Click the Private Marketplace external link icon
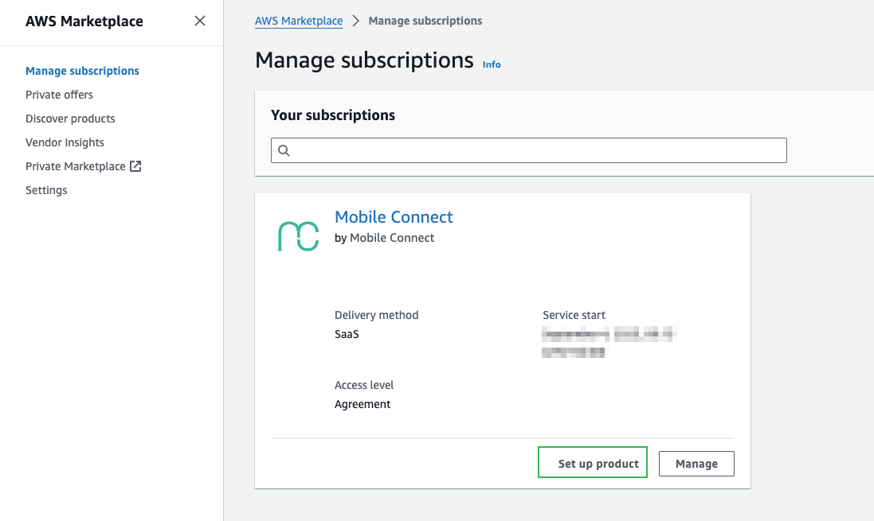Viewport: 874px width, 521px height. [x=135, y=166]
